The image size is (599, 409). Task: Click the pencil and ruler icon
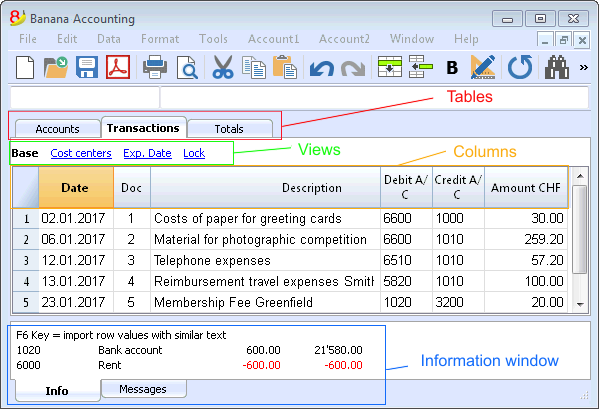tap(483, 67)
